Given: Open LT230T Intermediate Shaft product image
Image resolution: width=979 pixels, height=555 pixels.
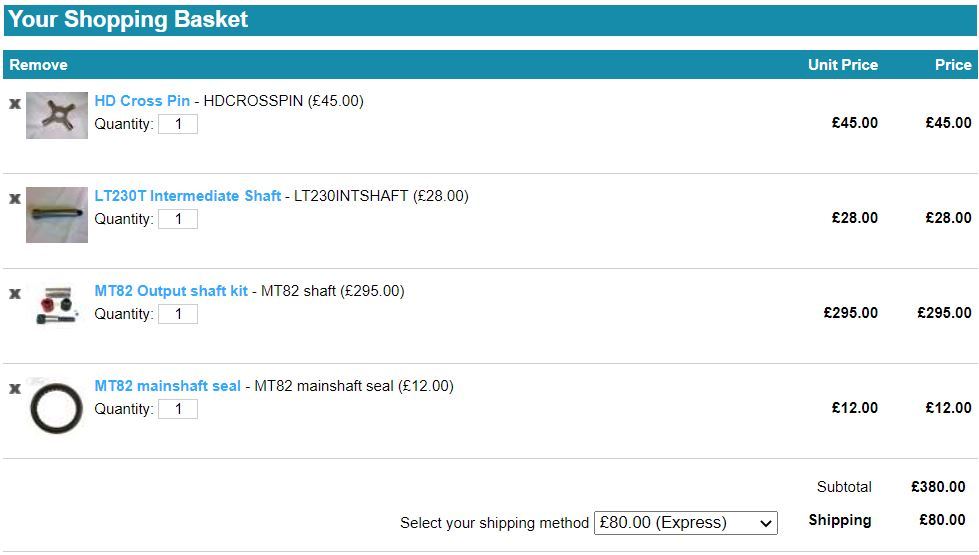Looking at the screenshot, I should 57,215.
